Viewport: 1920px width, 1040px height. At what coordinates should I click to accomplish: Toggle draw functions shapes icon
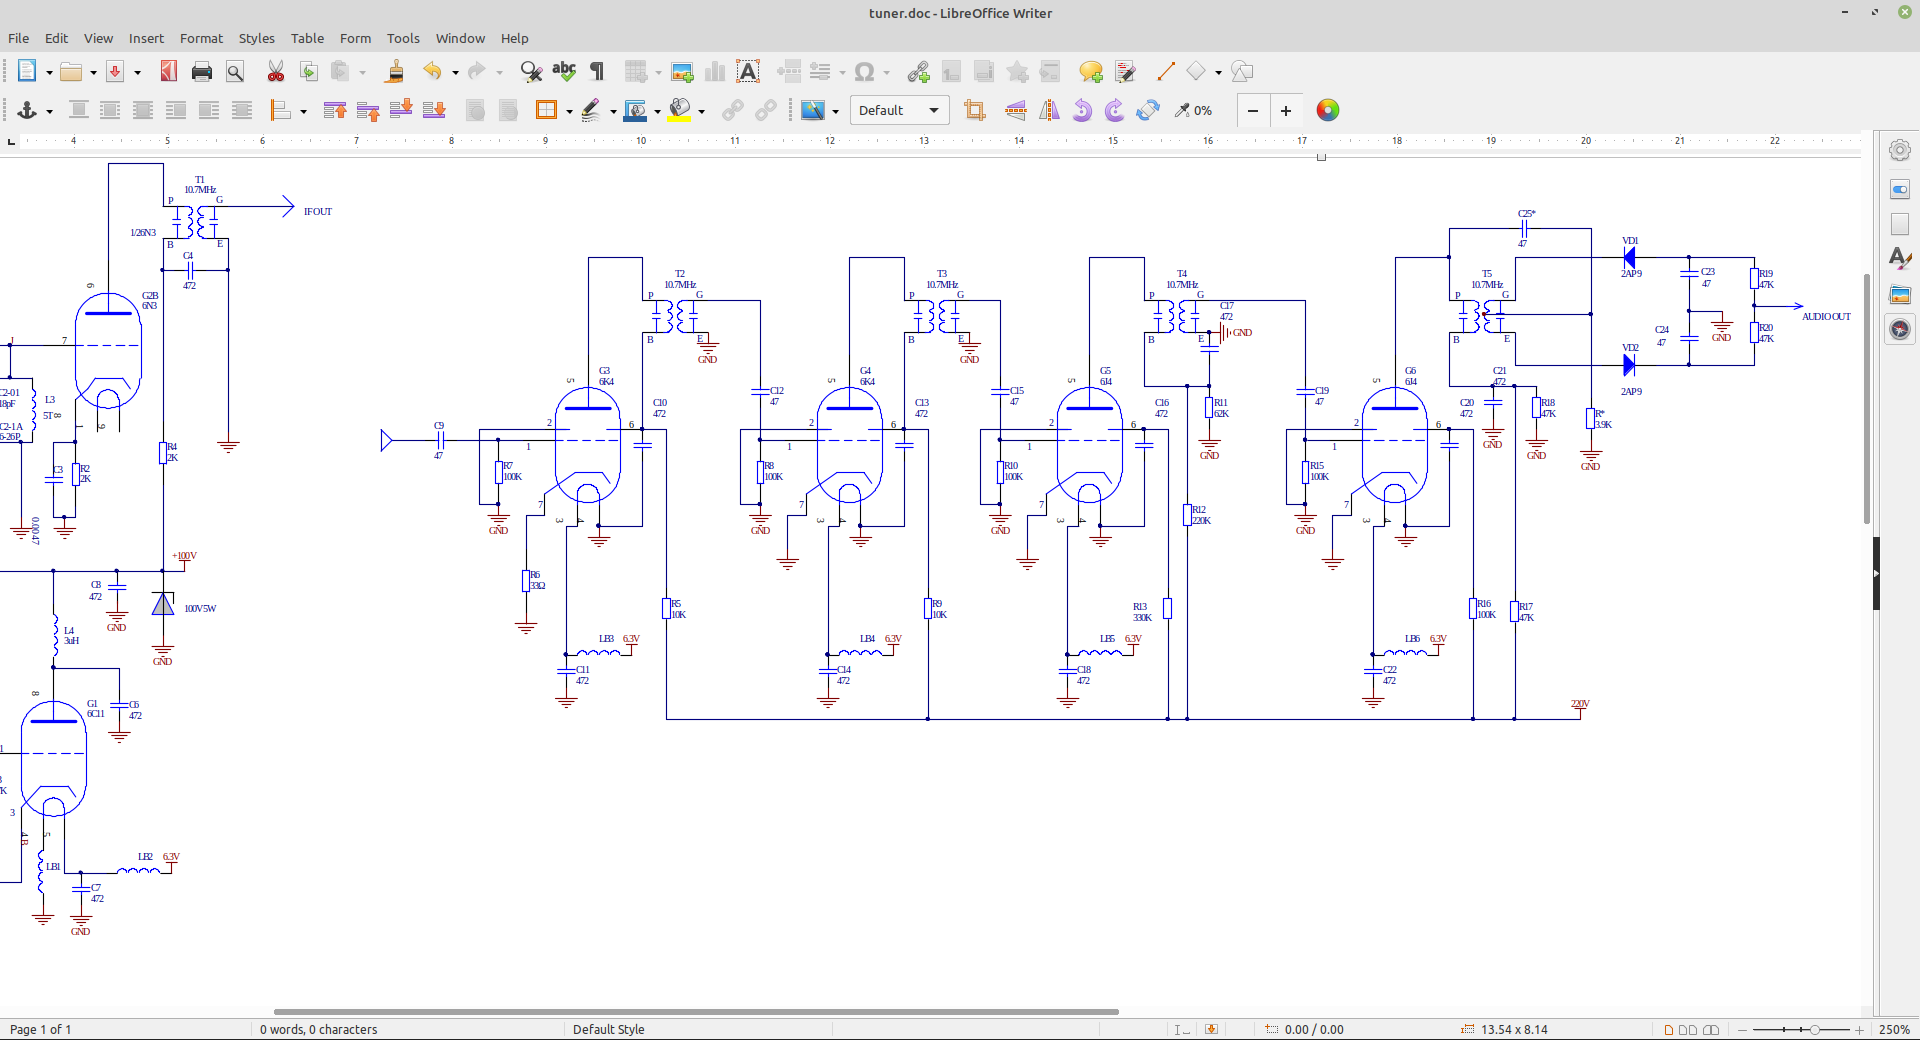1243,71
